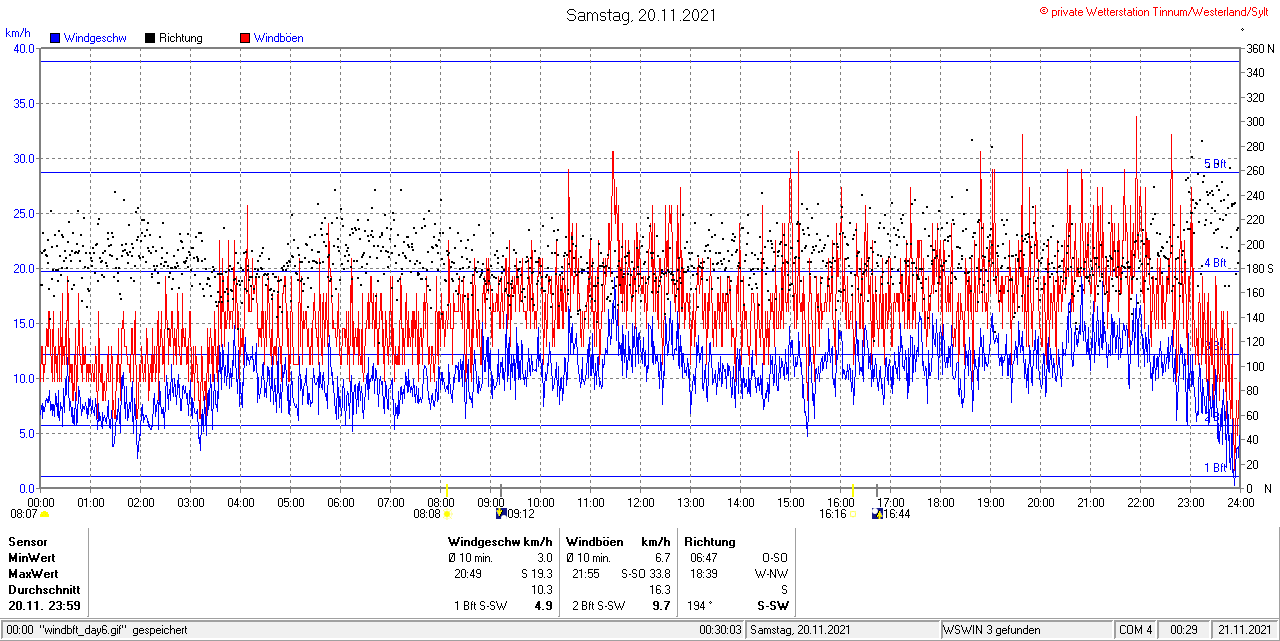
Task: Click the 1 Bft line label
Action: [x=1215, y=467]
